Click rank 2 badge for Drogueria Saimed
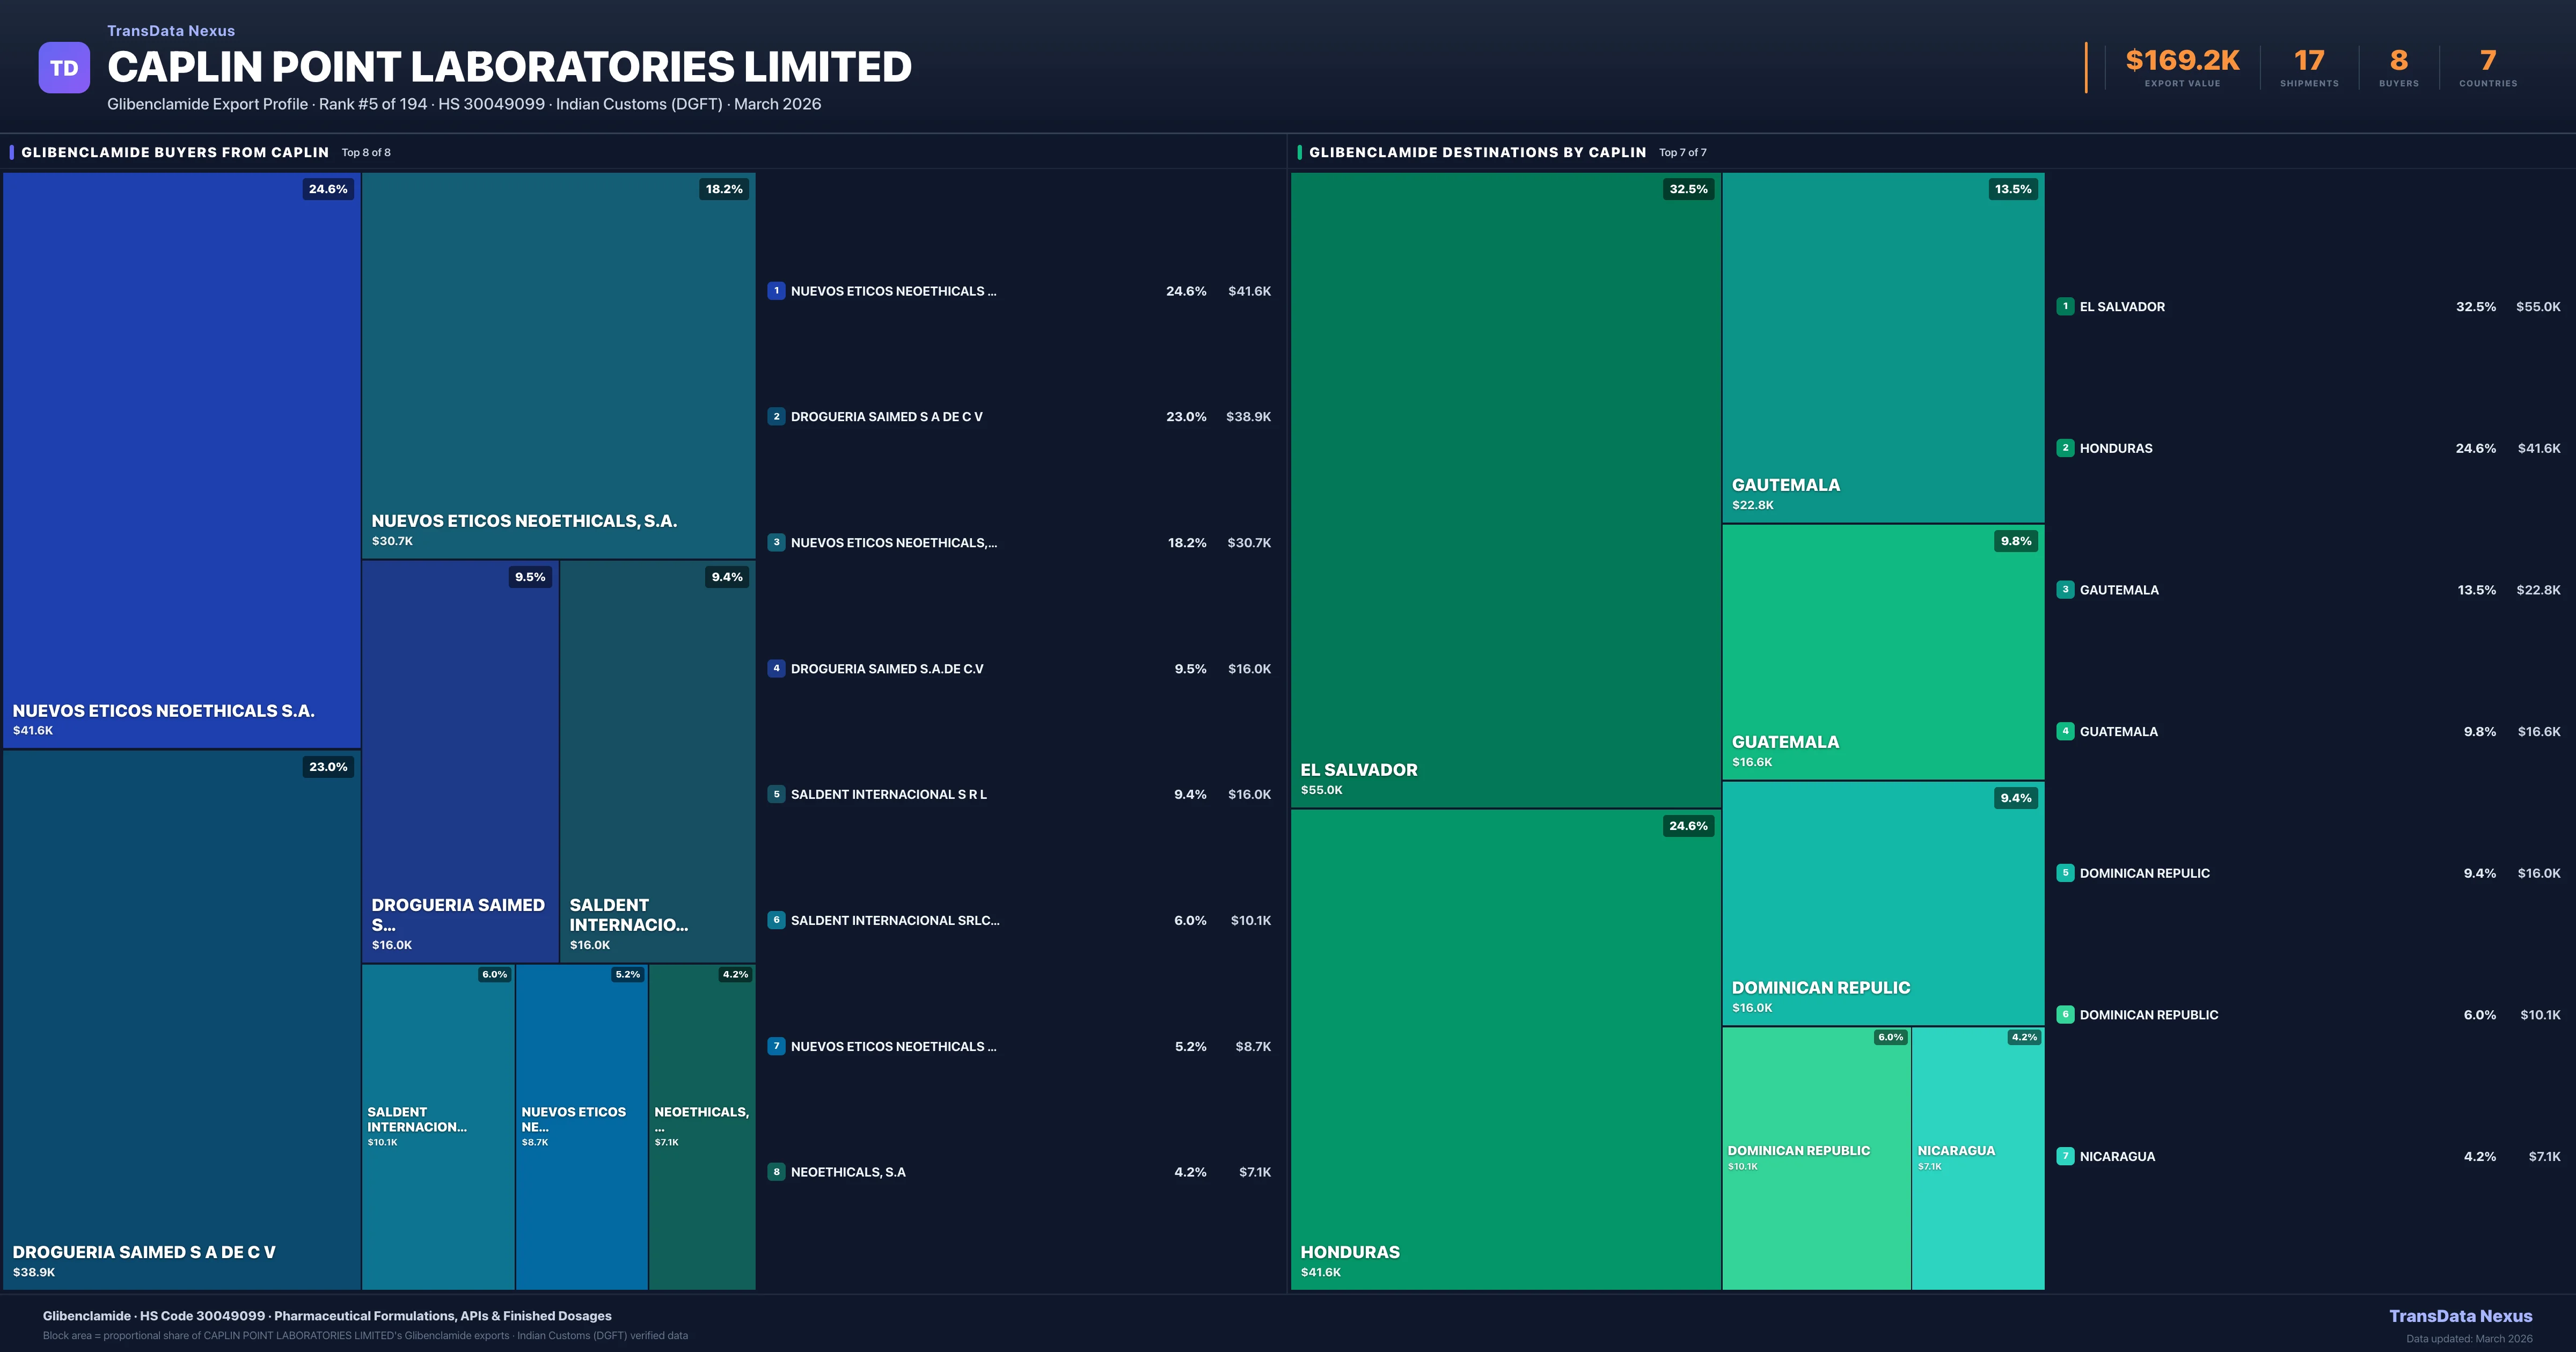Viewport: 2576px width, 1352px height. point(776,417)
